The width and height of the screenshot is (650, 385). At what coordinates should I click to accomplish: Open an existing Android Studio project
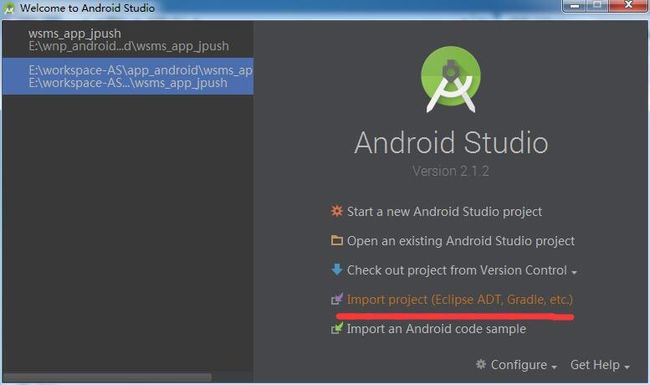click(461, 241)
